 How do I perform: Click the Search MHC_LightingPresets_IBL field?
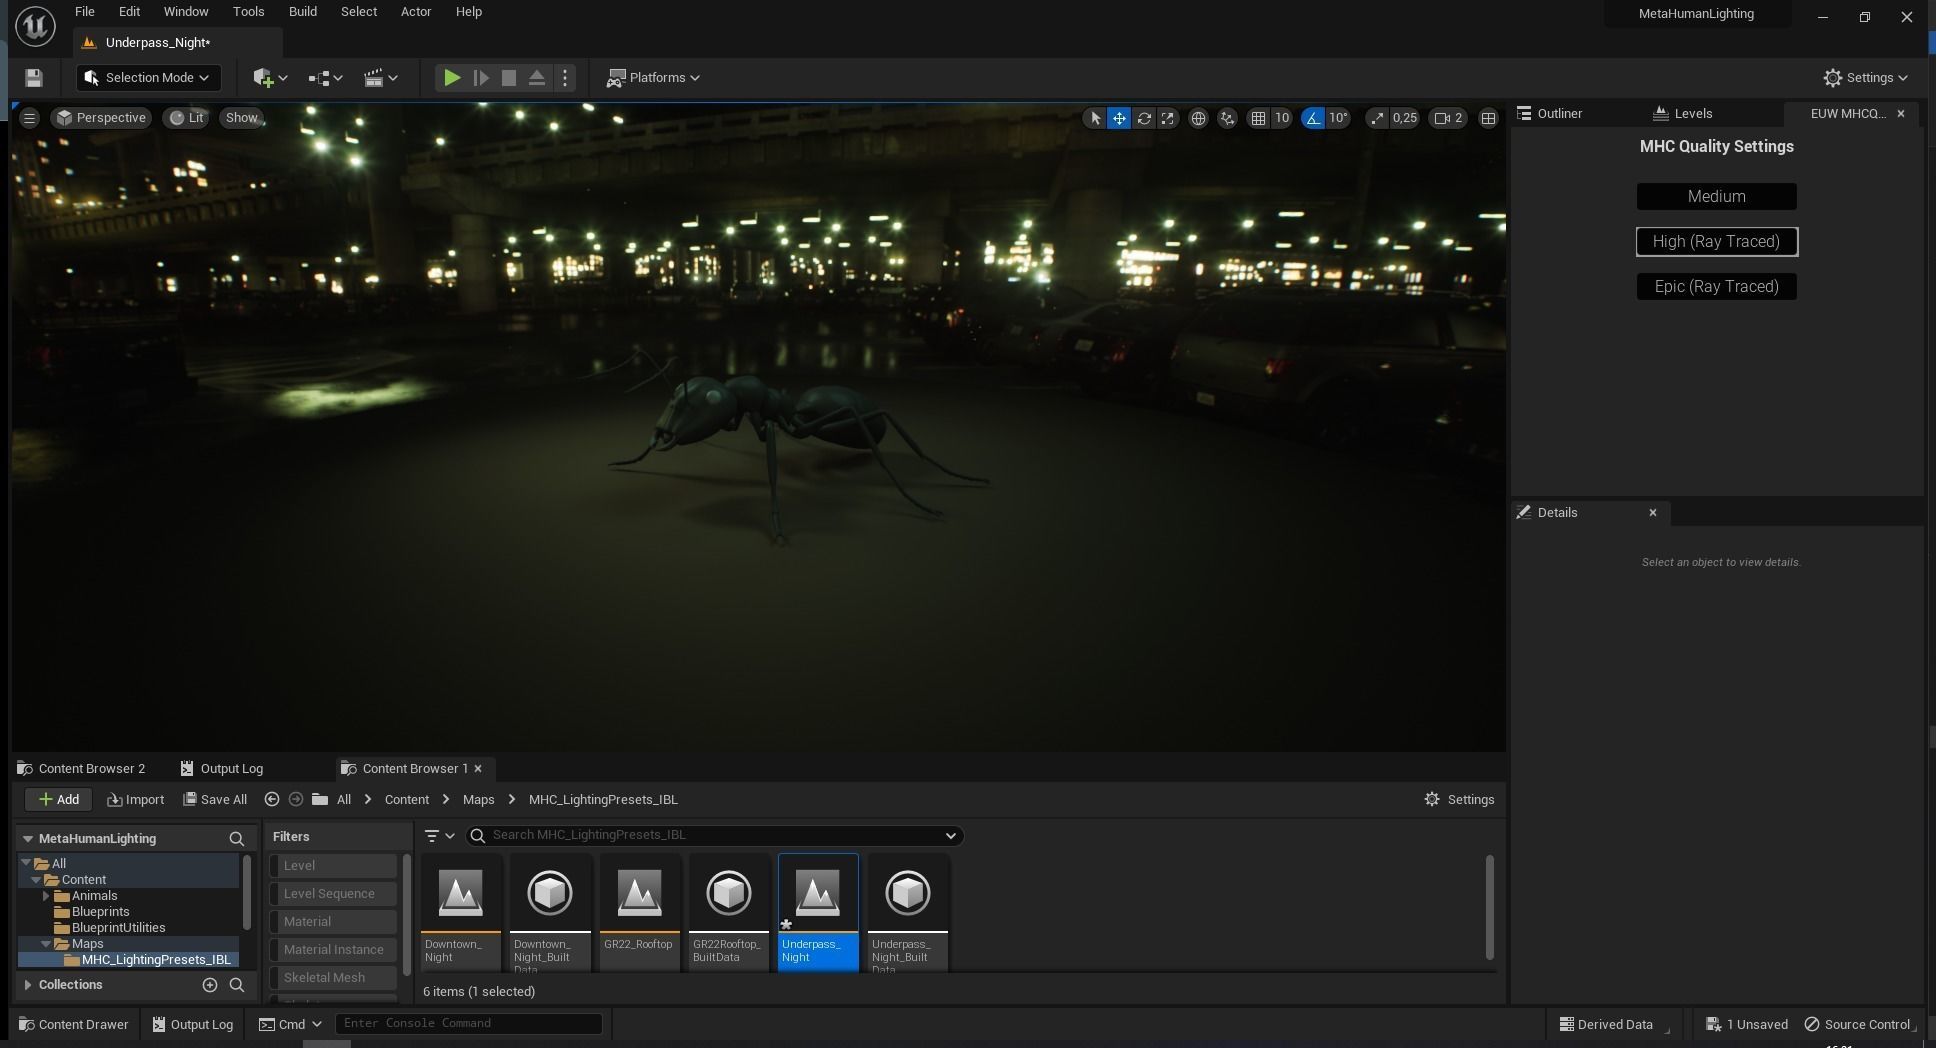[715, 836]
